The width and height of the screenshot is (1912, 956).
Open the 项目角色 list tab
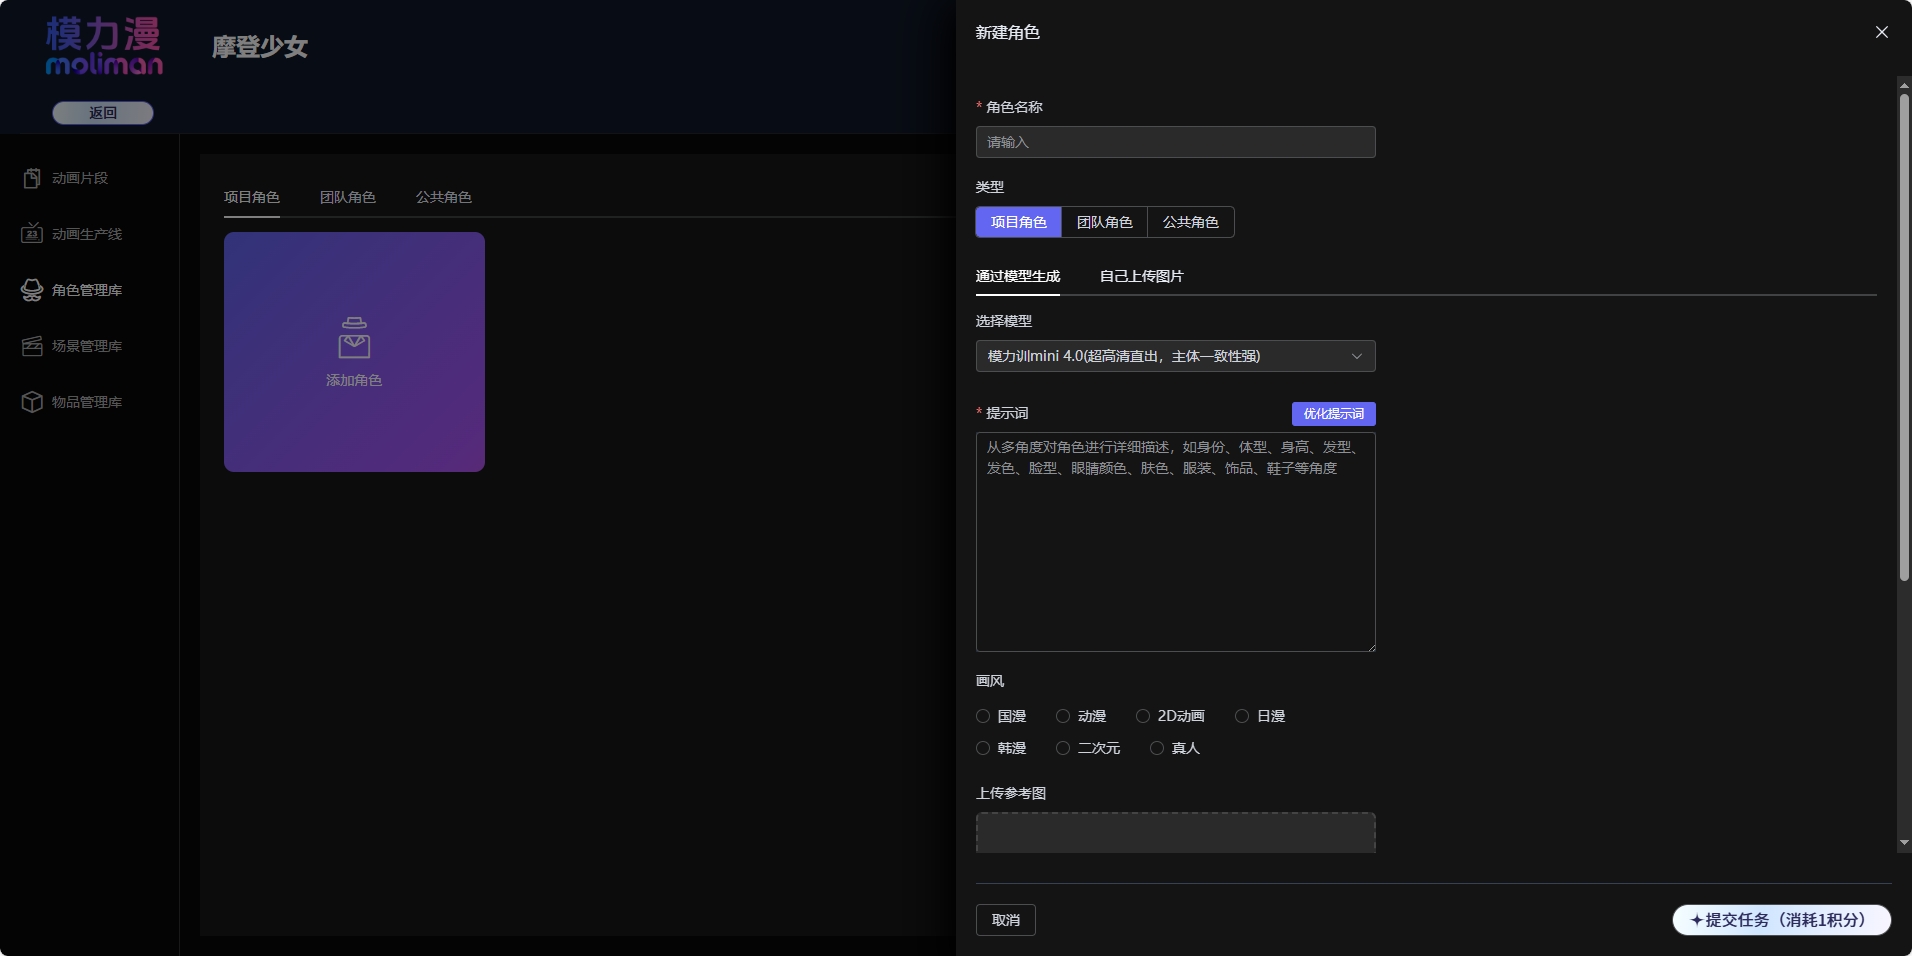click(252, 197)
